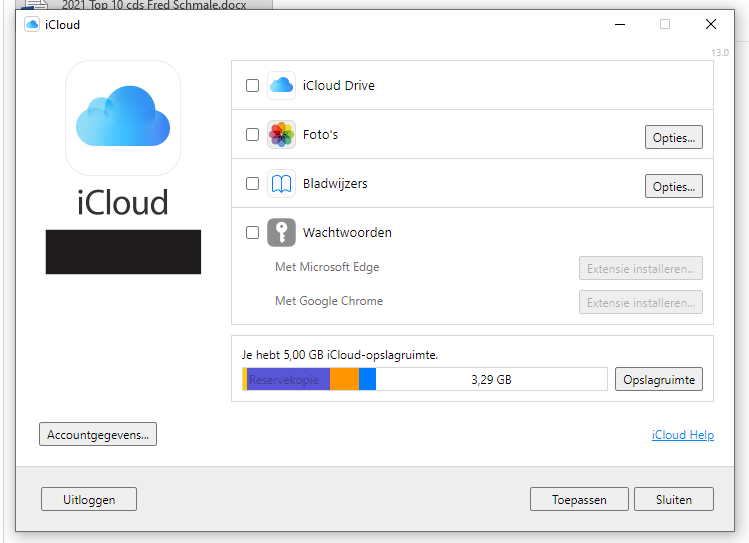Open Opties for Bladwijzers
The height and width of the screenshot is (543, 749).
pyautogui.click(x=674, y=186)
